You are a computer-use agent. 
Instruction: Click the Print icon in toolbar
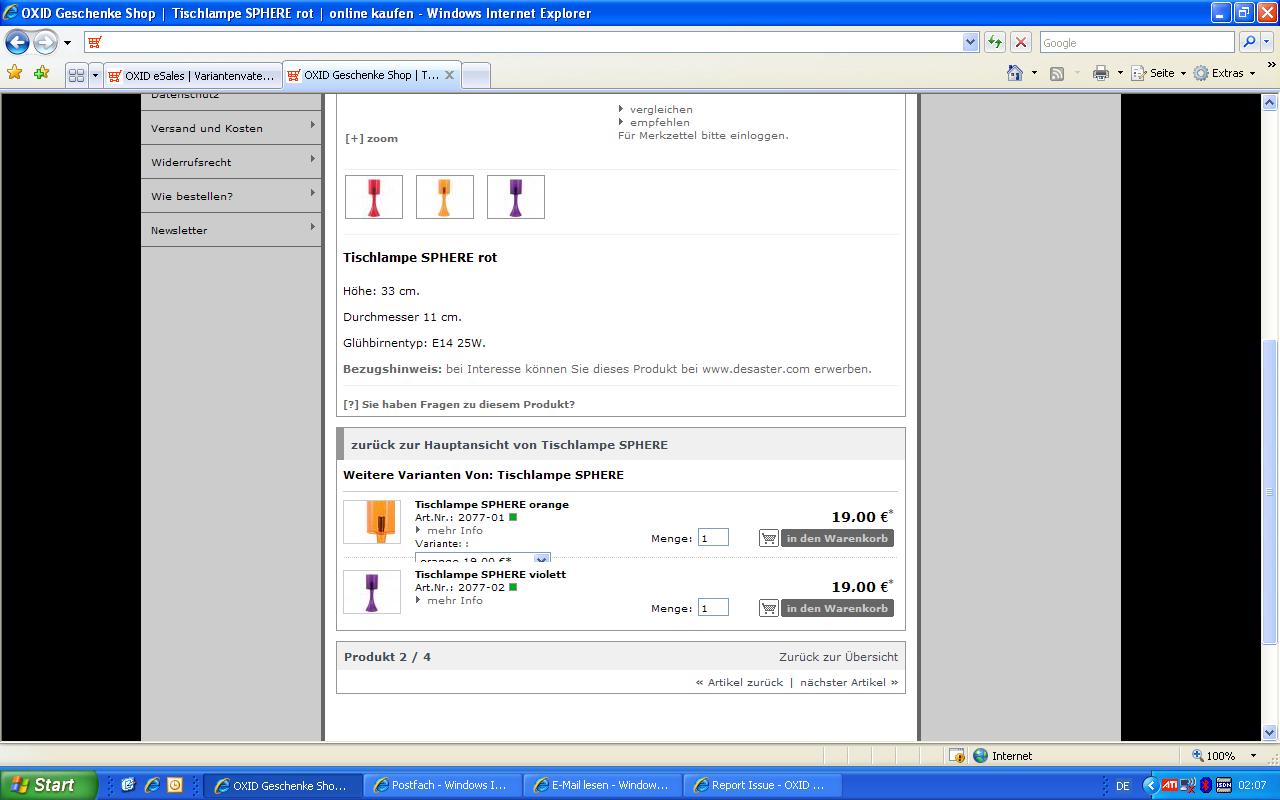pos(1101,73)
